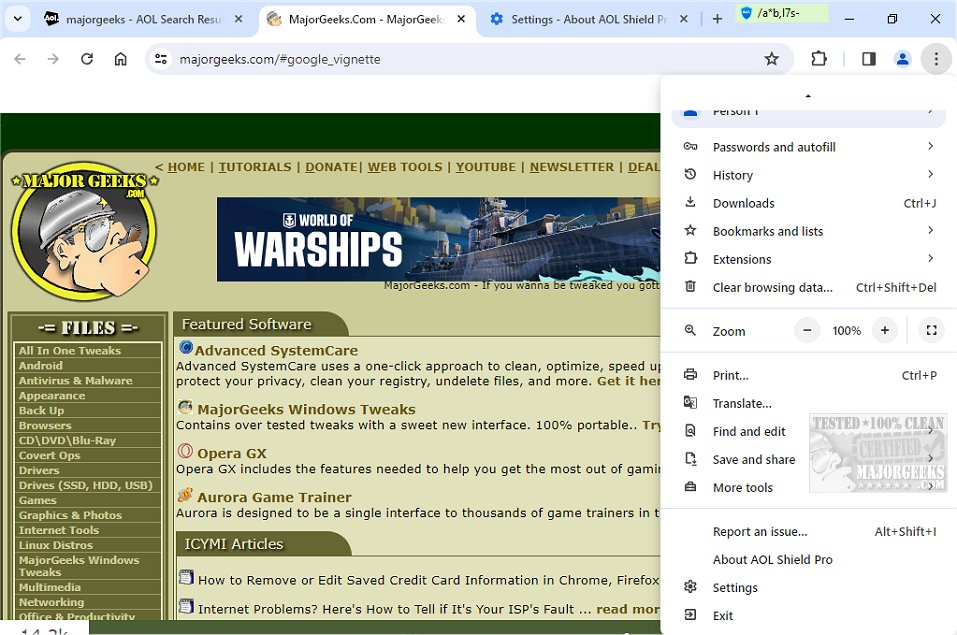Viewport: 957px width, 635px height.
Task: Select Downloads from the Chrome menu
Action: tap(745, 202)
